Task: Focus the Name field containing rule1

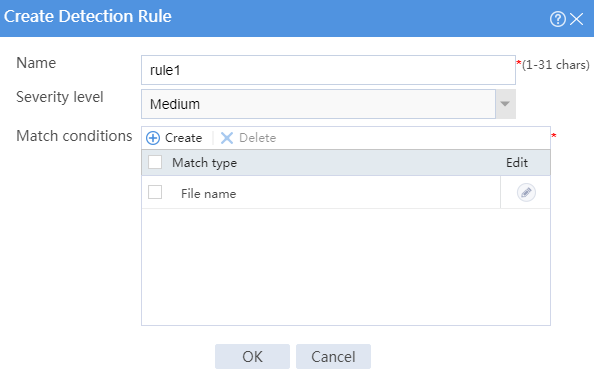Action: click(328, 70)
